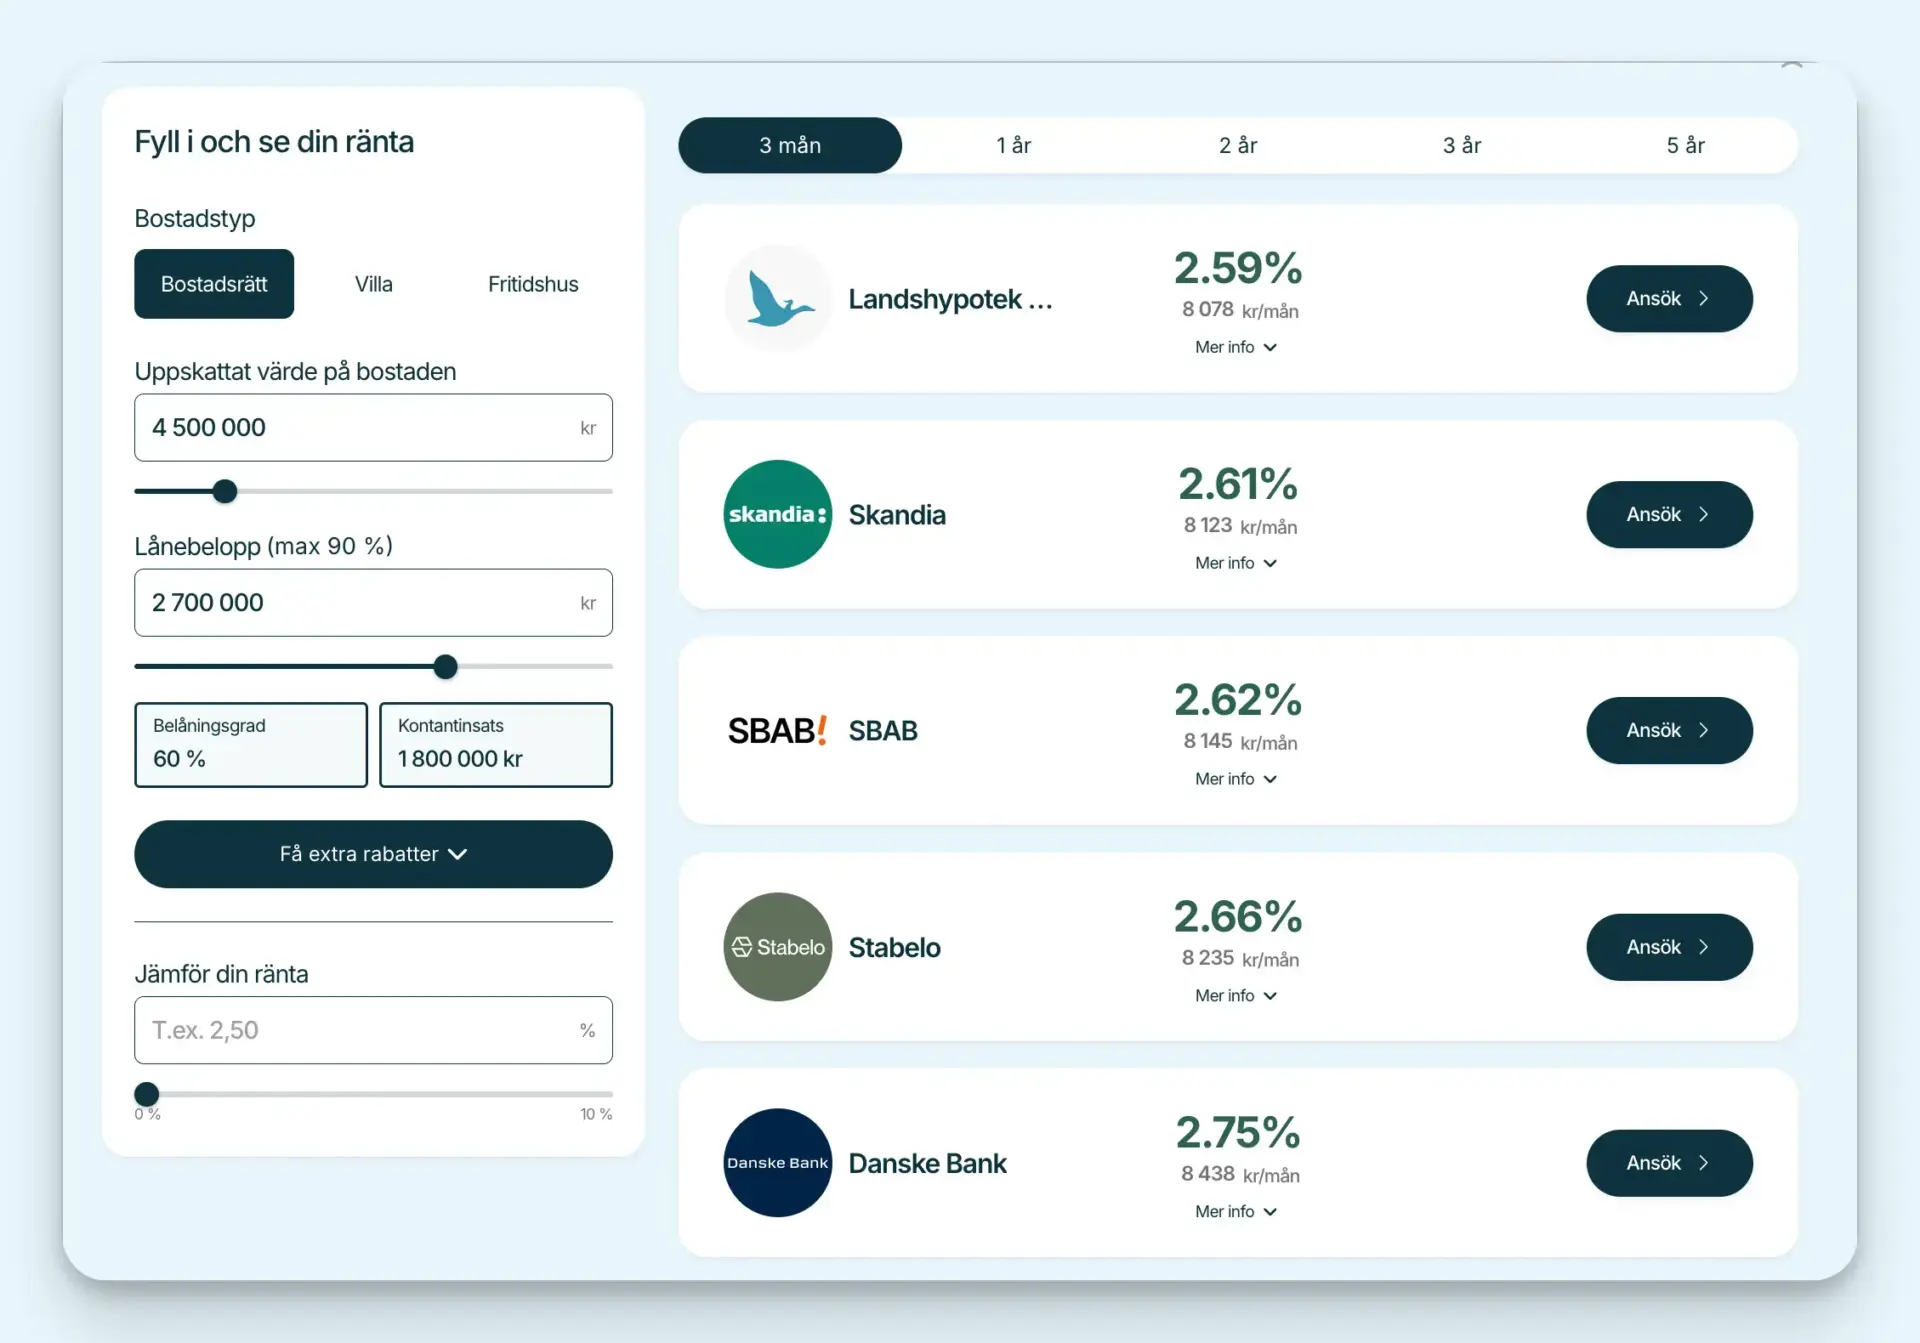Click the Landshypotek bird logo

(x=778, y=298)
